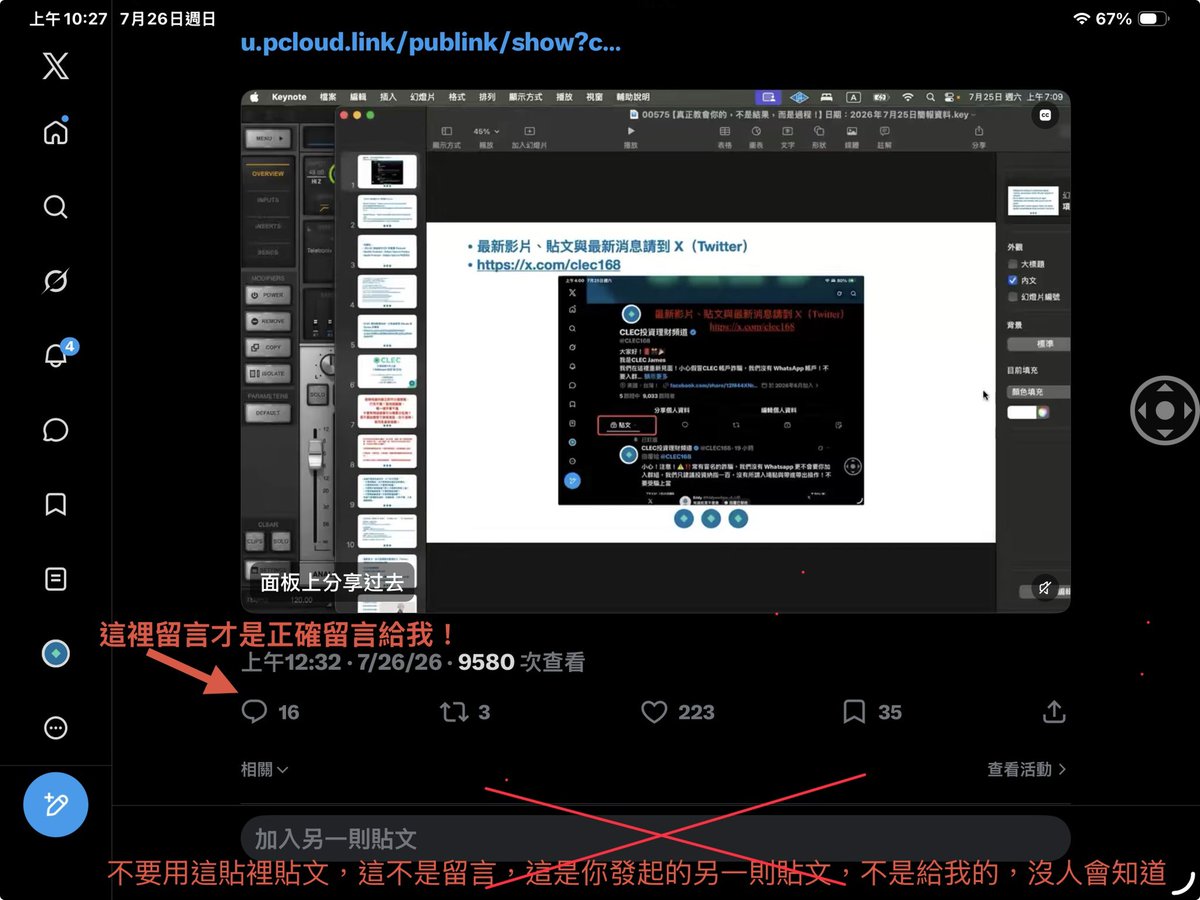
Task: Like the post with 223 likes
Action: point(677,712)
